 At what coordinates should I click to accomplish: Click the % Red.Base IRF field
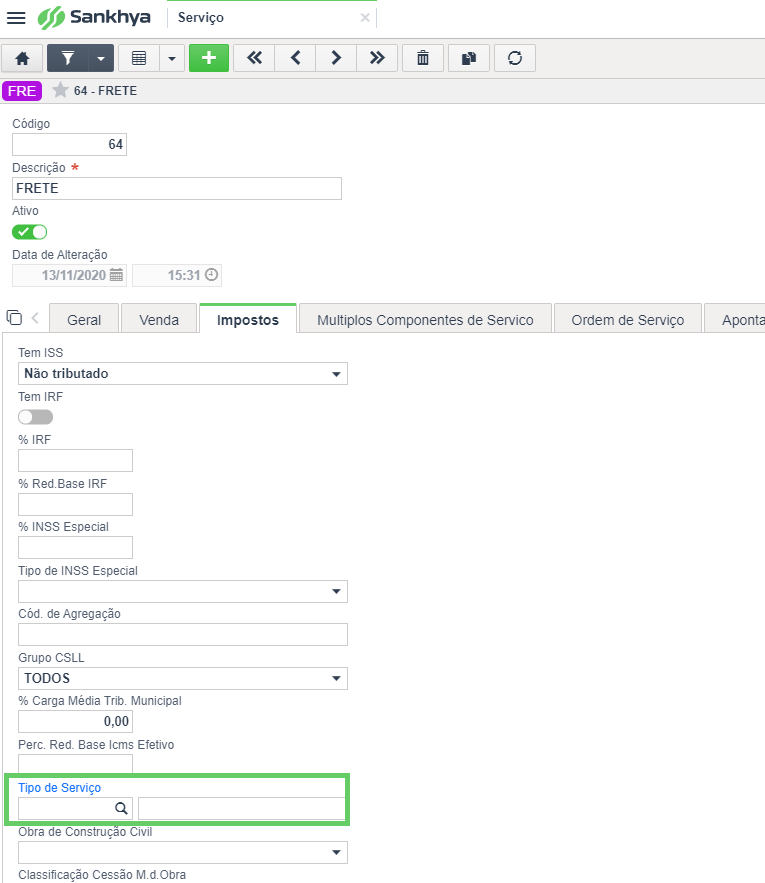75,504
